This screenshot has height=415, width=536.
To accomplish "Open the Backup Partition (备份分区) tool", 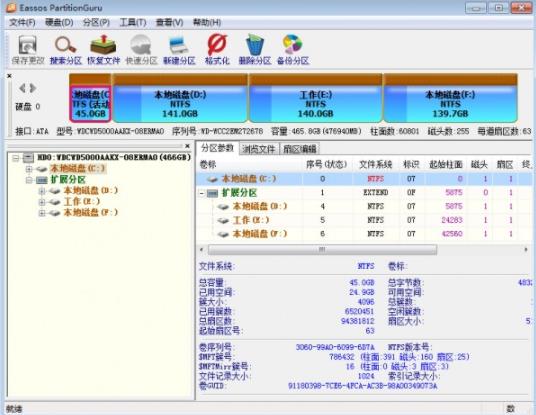I will [293, 50].
